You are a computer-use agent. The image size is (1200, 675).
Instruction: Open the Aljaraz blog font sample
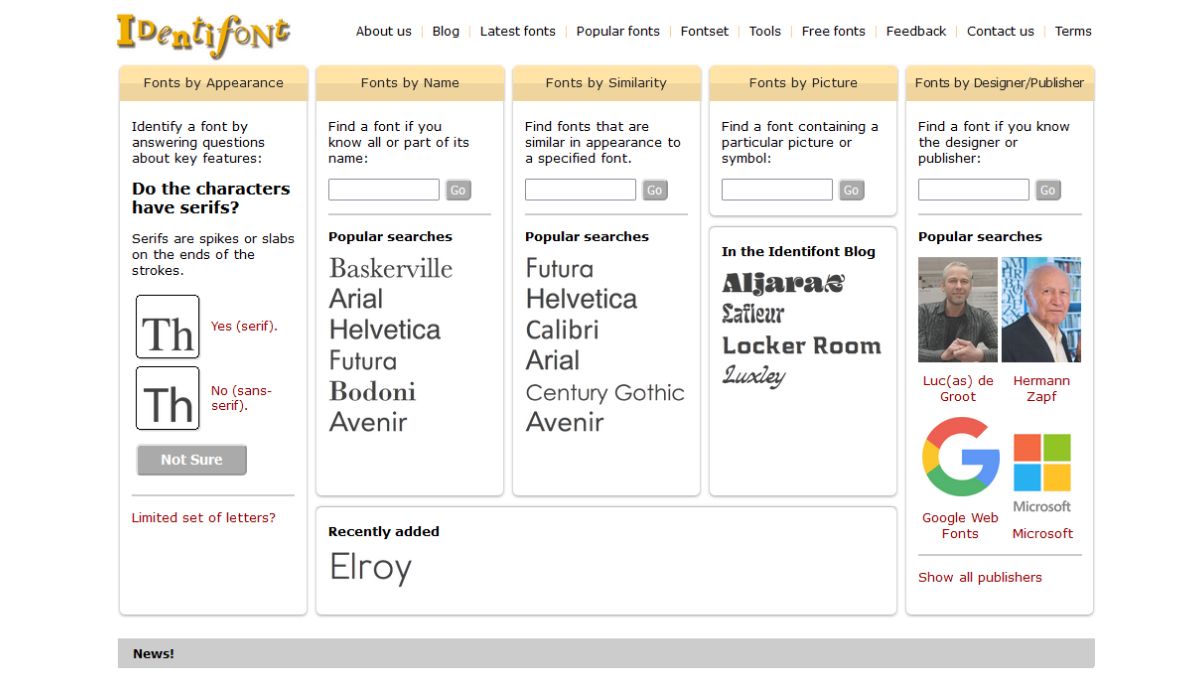click(x=783, y=283)
